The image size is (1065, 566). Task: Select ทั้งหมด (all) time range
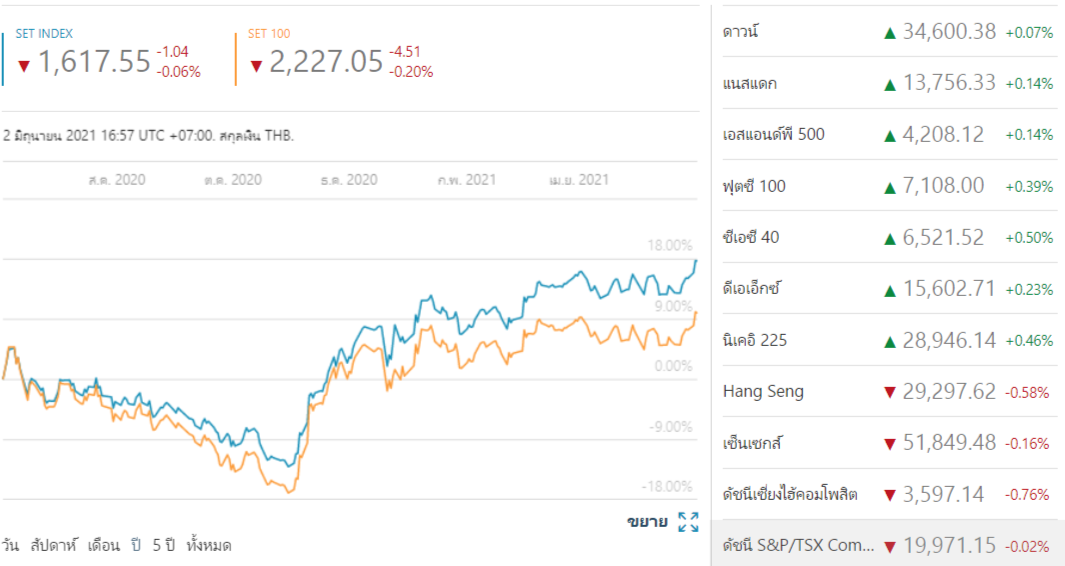[209, 546]
